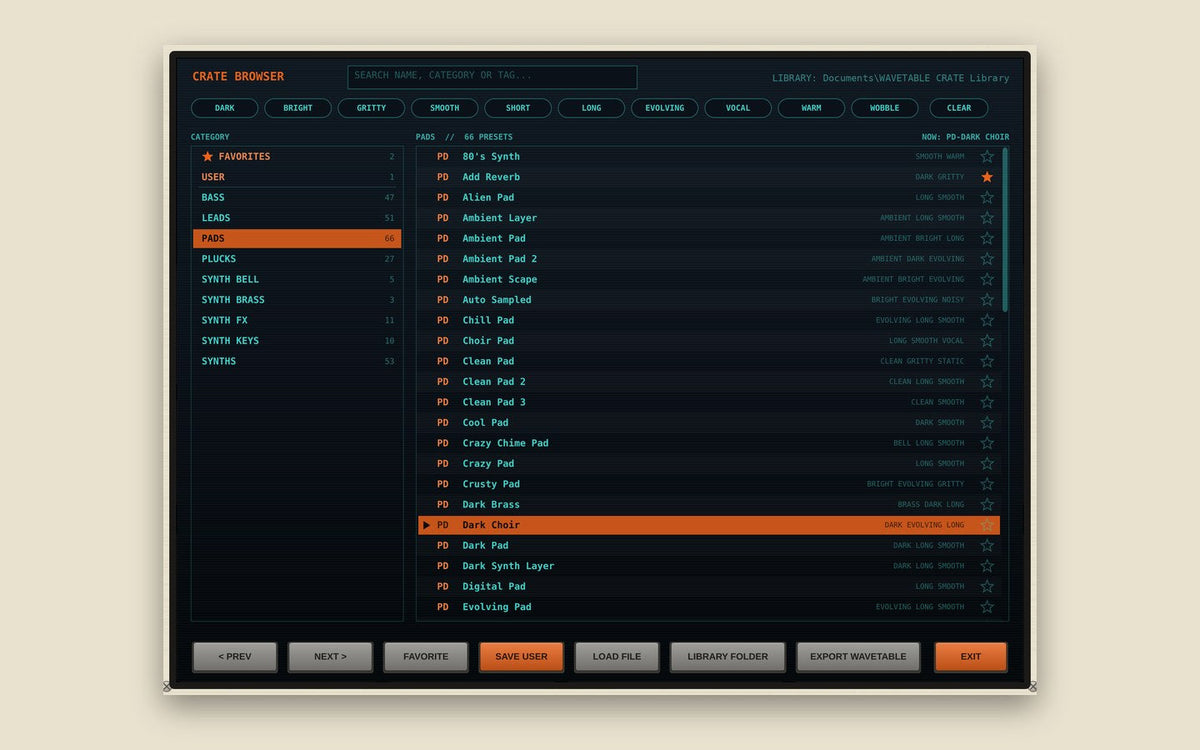Star the Ambient Pad preset

987,239
